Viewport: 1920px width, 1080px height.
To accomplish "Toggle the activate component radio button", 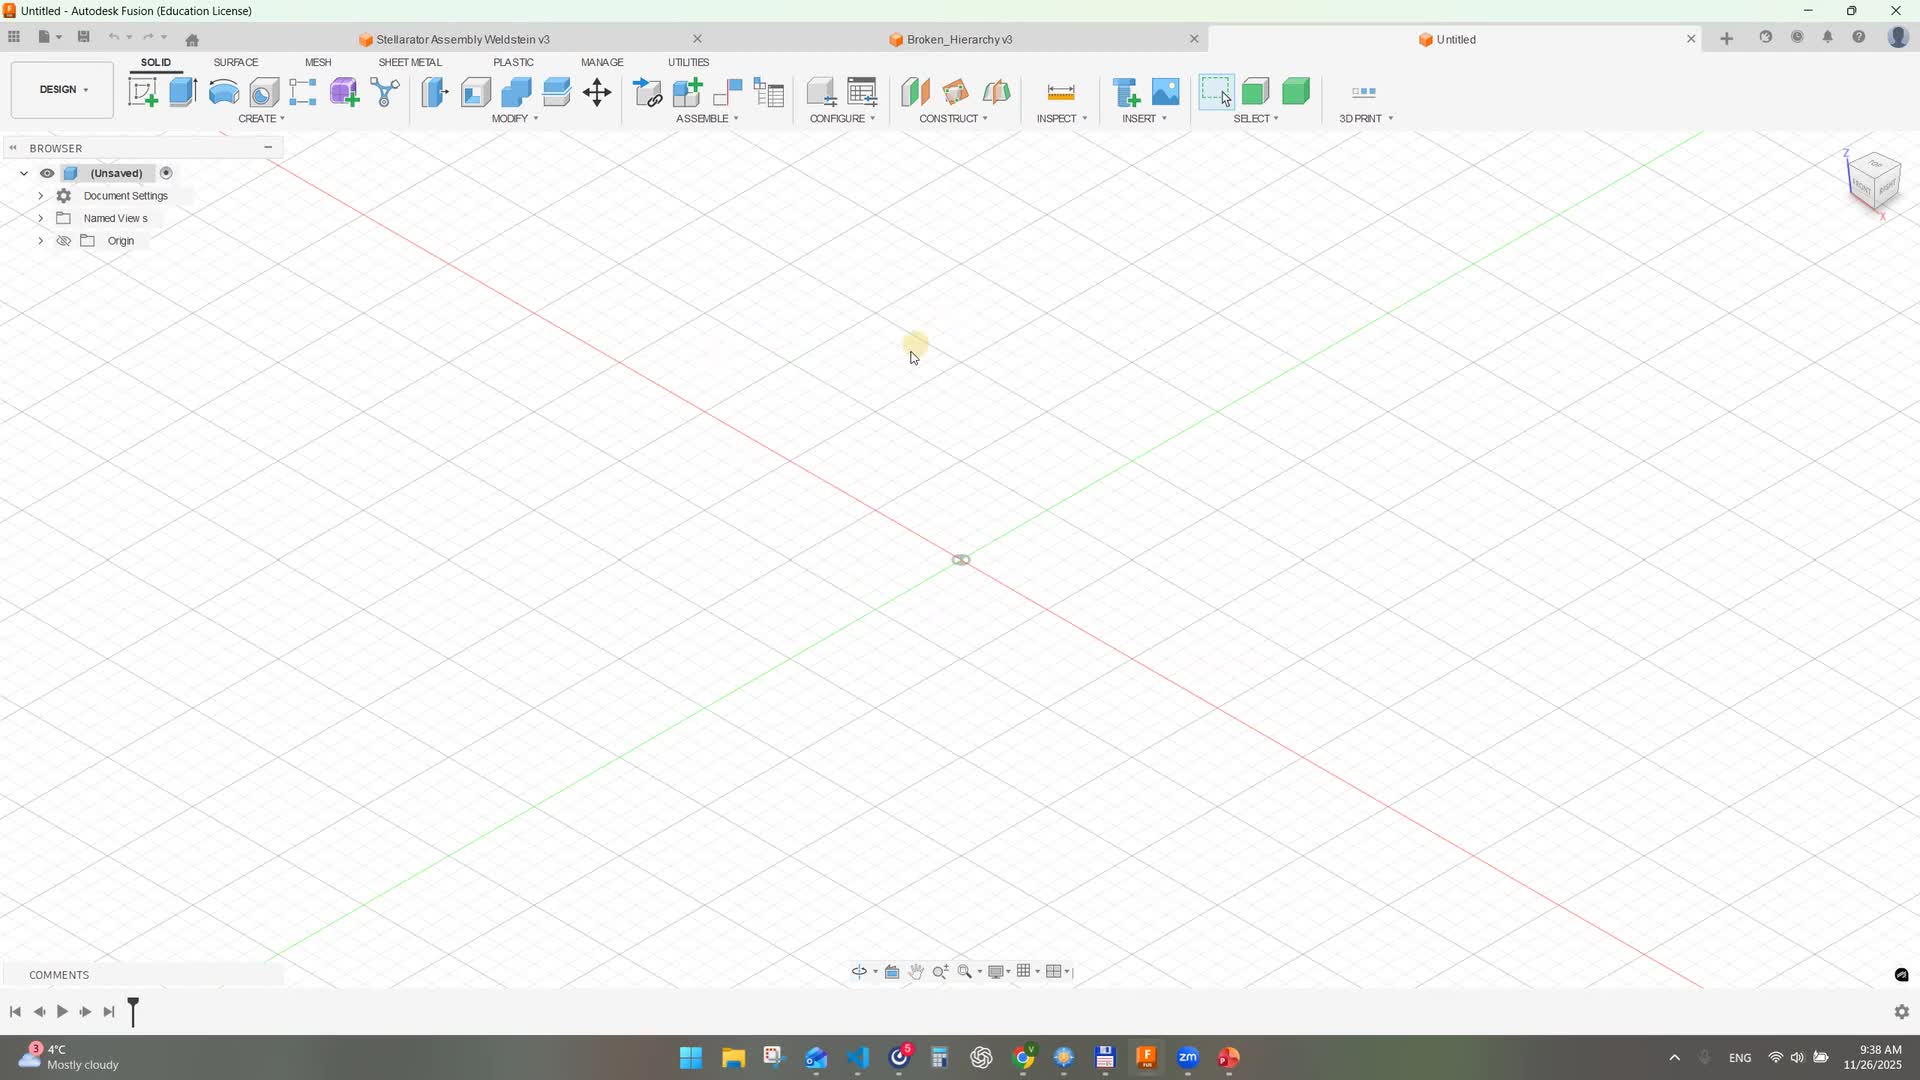I will (167, 173).
